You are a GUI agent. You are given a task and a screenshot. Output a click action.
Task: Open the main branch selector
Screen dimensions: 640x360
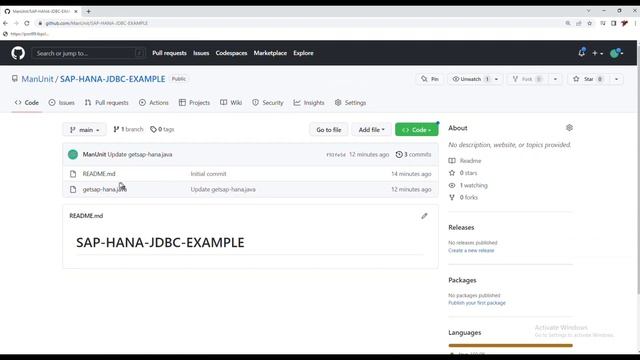[x=84, y=130]
